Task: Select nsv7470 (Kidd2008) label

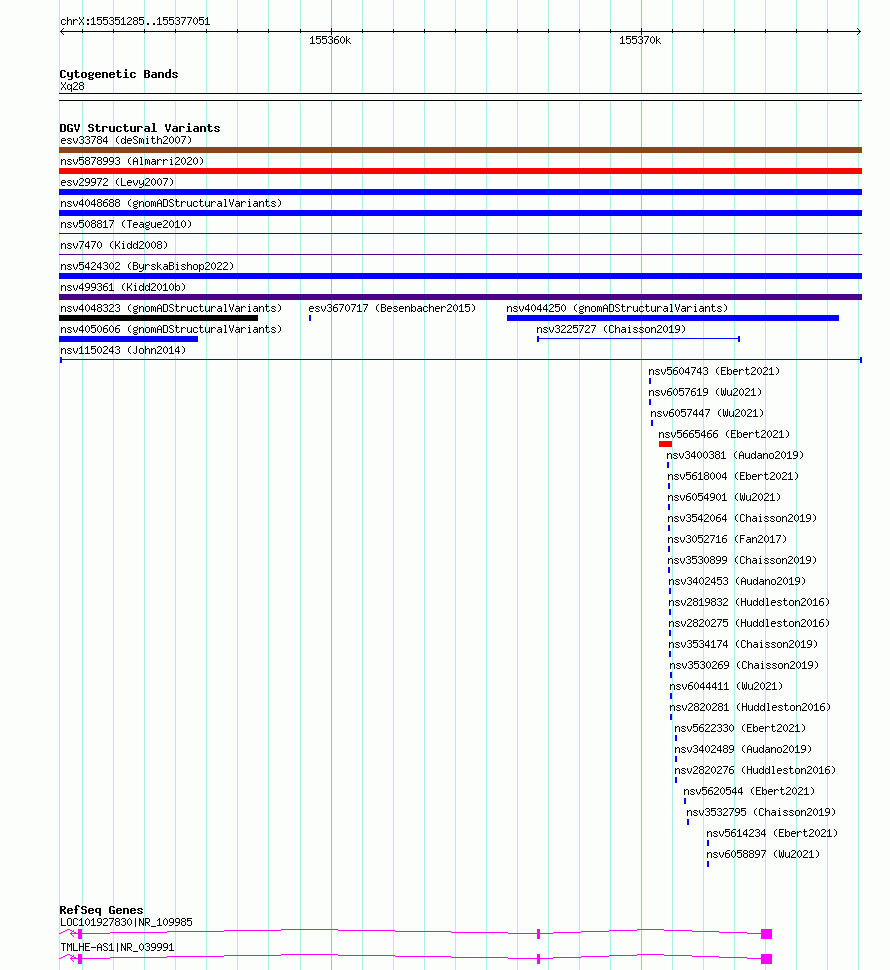Action: [x=114, y=246]
